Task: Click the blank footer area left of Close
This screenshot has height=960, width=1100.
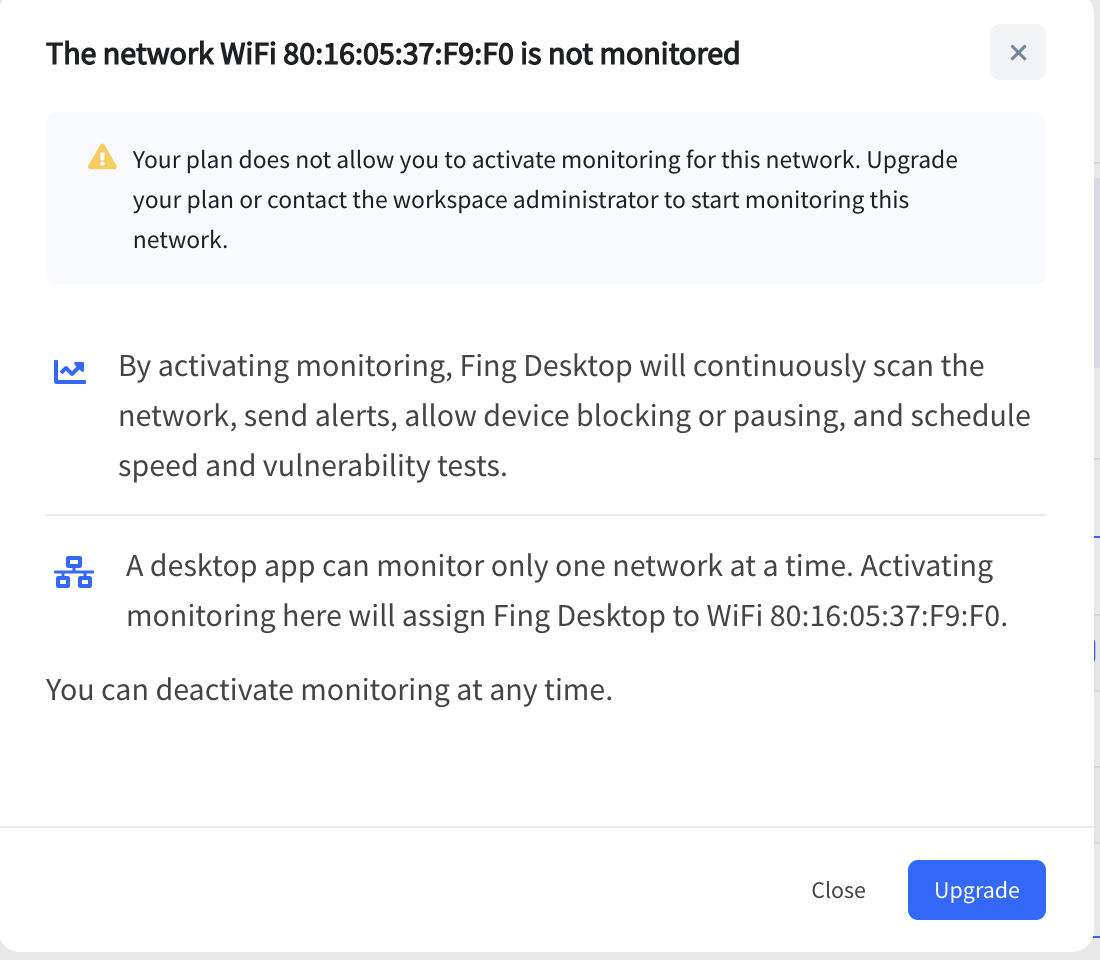Action: (x=400, y=890)
